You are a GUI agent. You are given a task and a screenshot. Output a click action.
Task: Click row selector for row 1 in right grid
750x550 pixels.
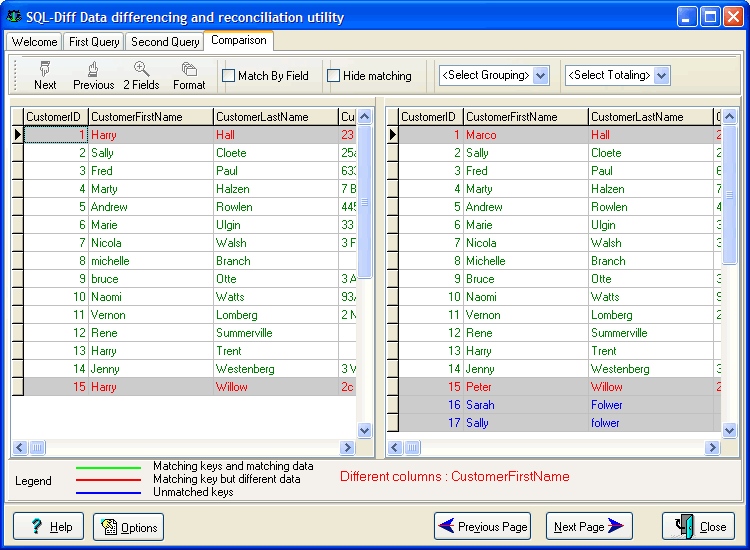tap(393, 135)
